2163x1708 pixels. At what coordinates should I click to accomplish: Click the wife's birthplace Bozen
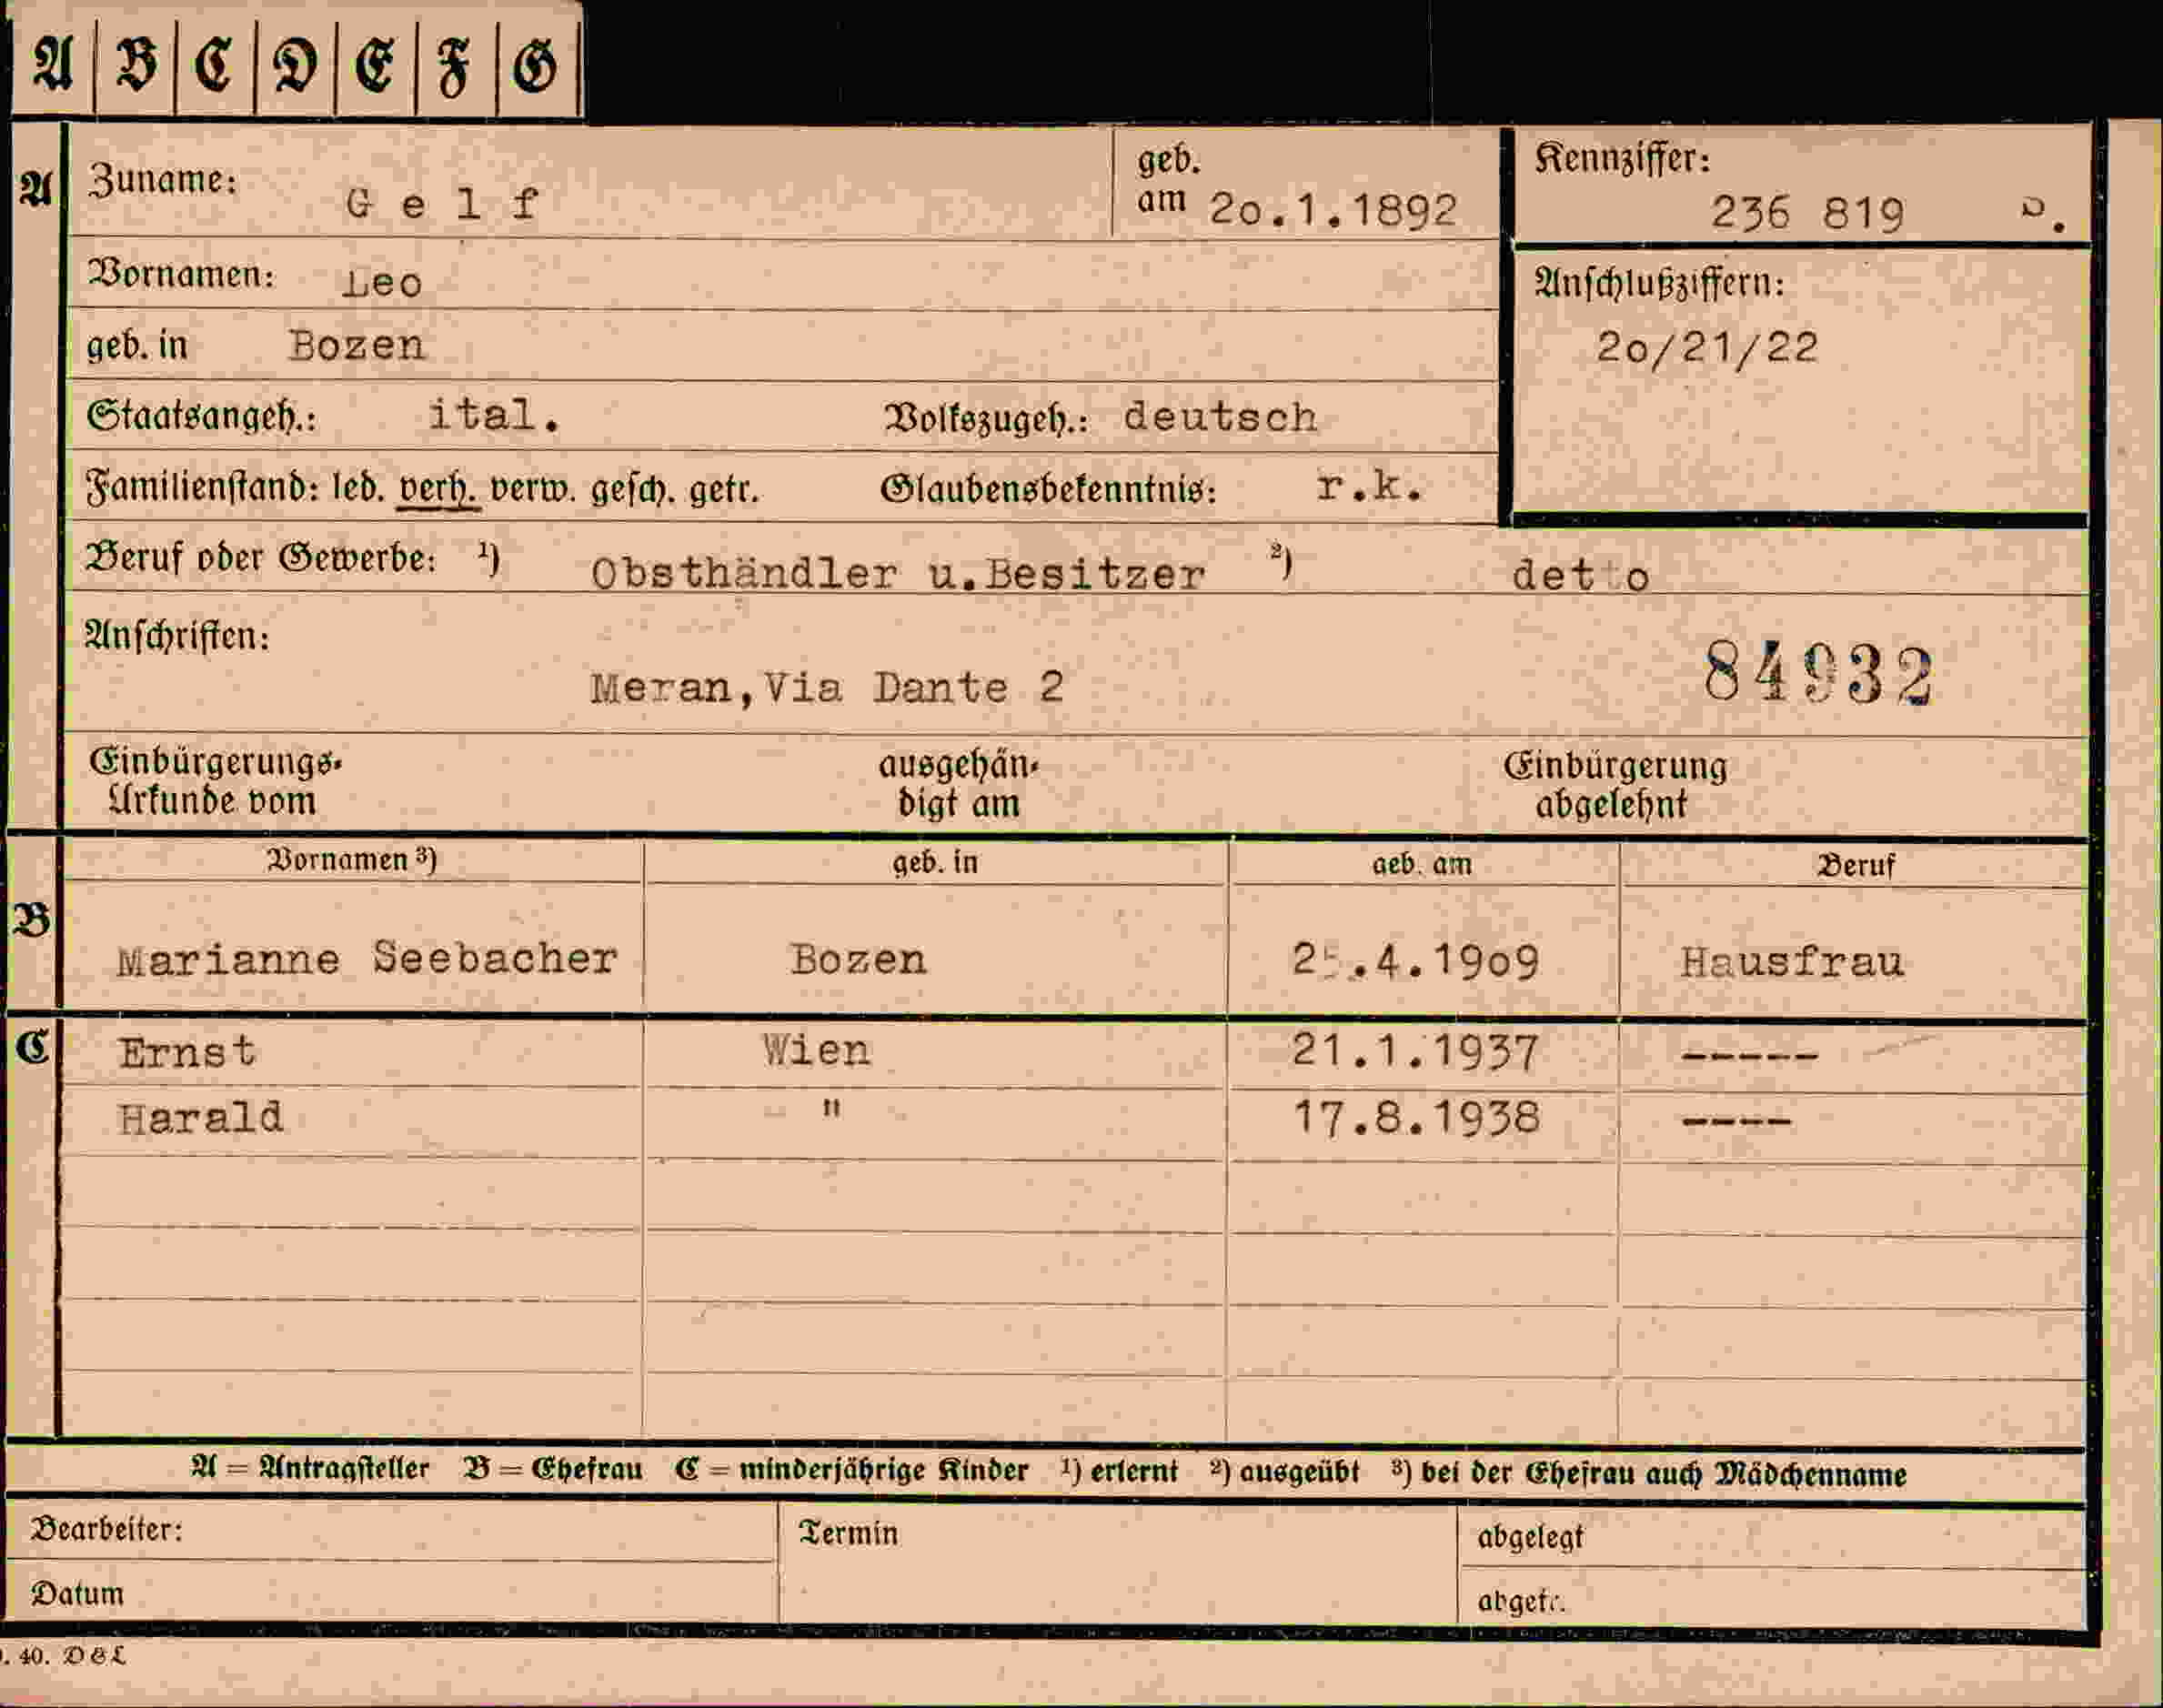pos(858,960)
